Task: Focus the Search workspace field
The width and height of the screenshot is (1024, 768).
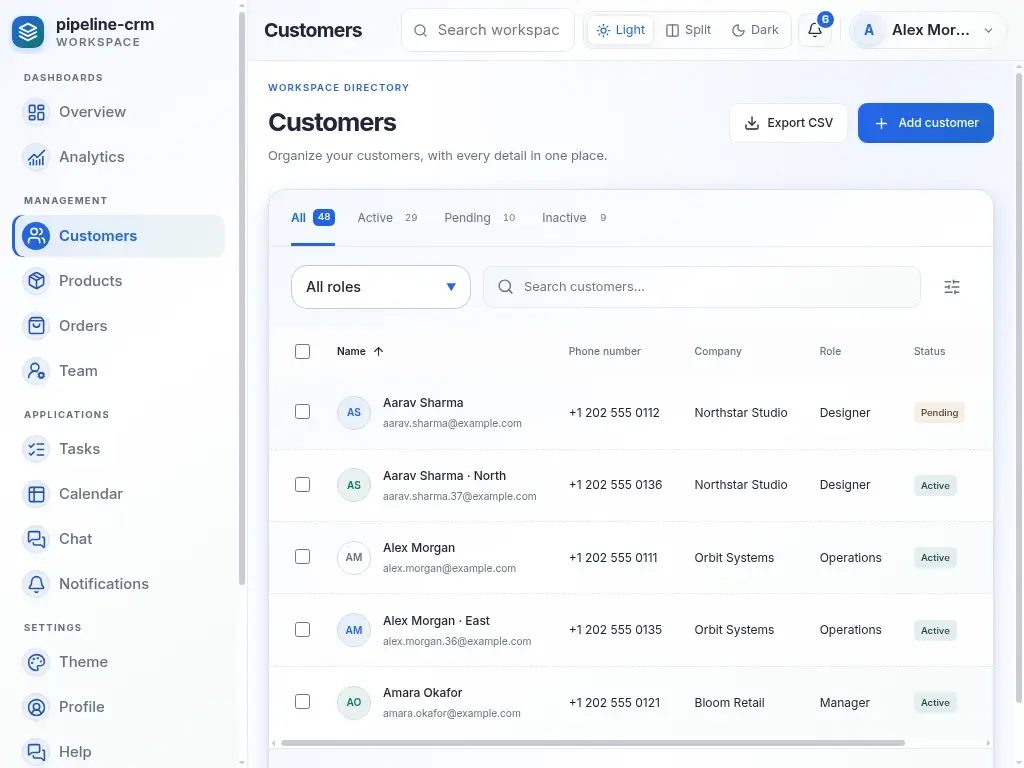Action: coord(488,30)
